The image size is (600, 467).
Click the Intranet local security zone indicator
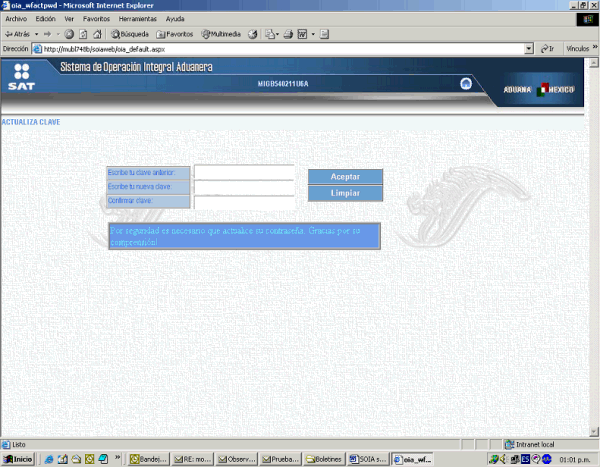point(530,444)
